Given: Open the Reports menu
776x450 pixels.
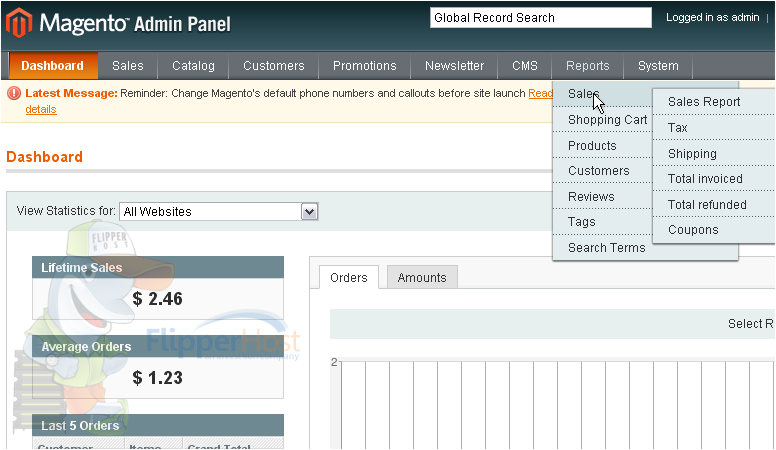Looking at the screenshot, I should point(587,66).
